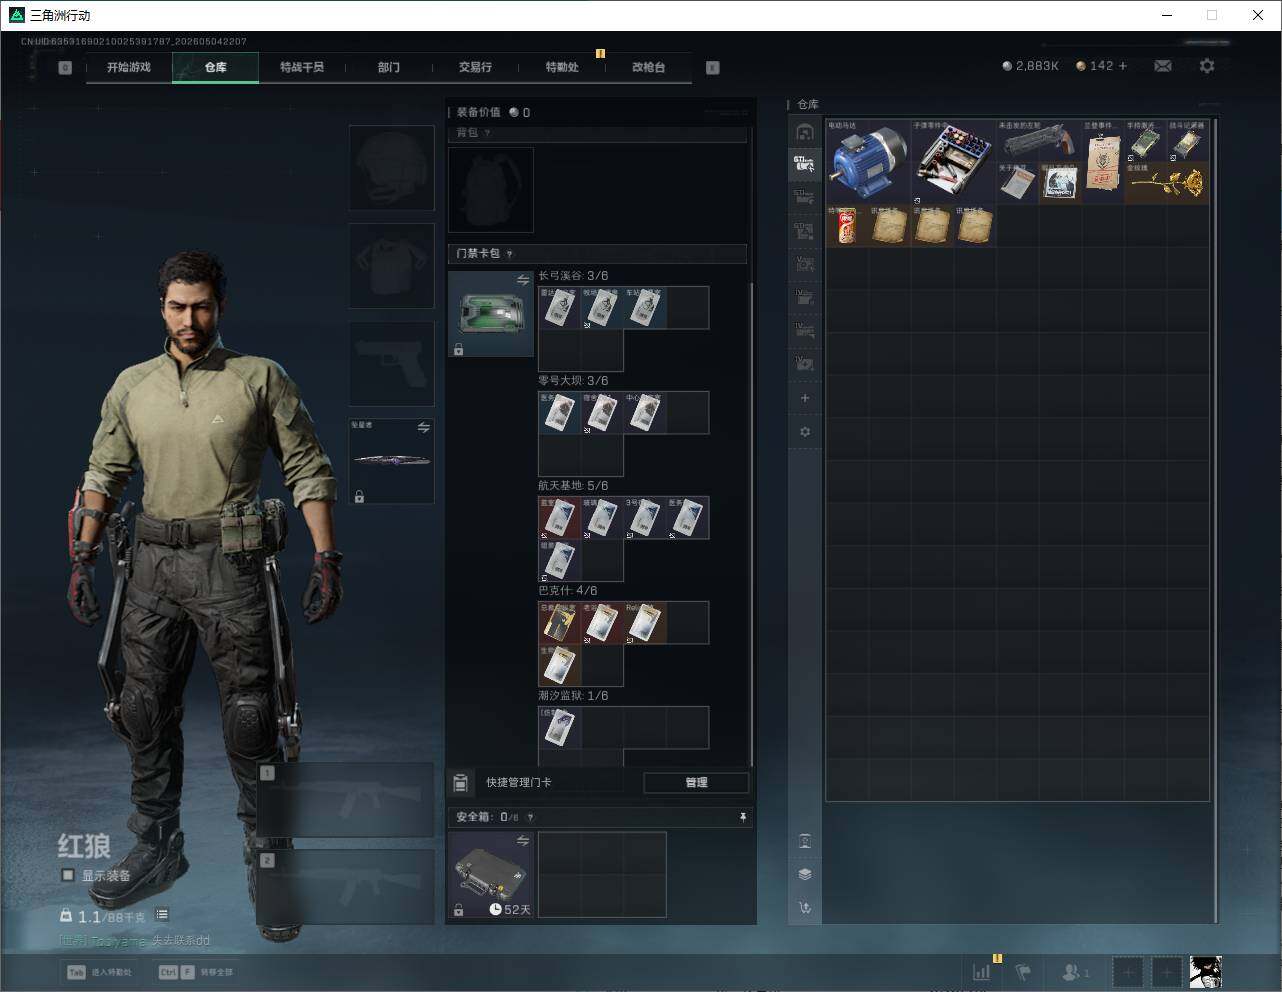Go to the 交易行 tab
The width and height of the screenshot is (1282, 992).
click(x=475, y=67)
